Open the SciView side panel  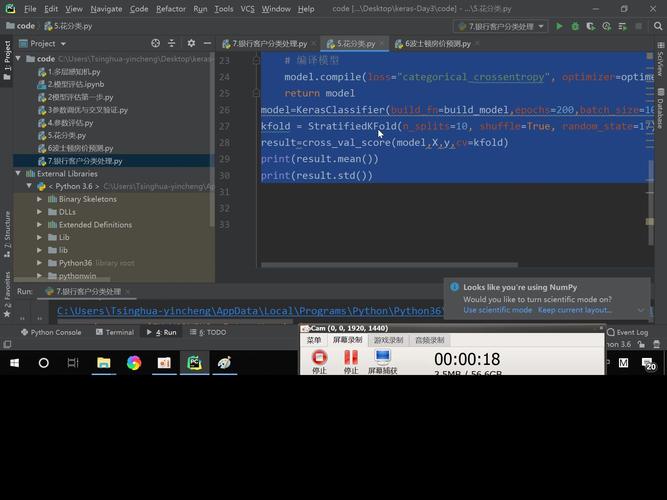click(x=661, y=59)
